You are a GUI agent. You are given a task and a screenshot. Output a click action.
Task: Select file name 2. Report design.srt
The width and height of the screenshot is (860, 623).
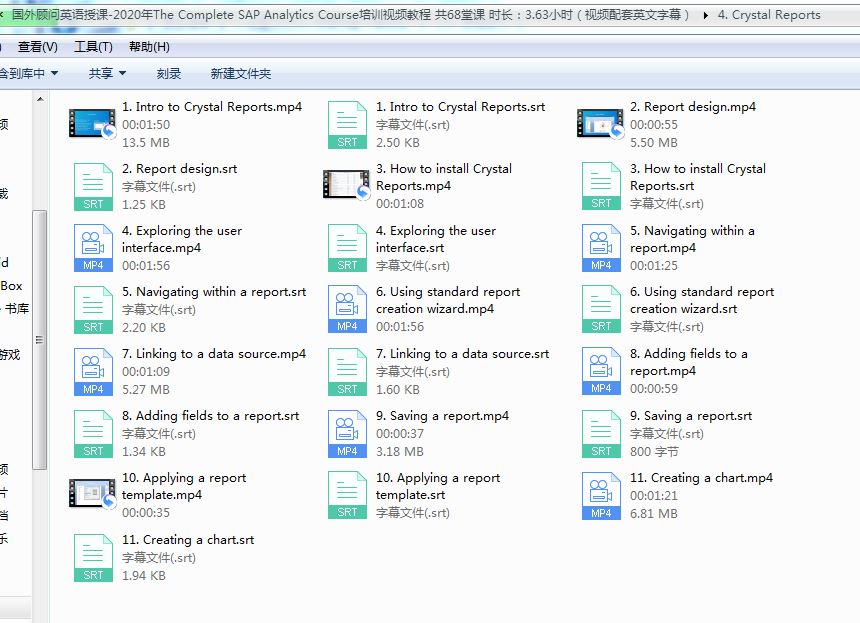179,168
